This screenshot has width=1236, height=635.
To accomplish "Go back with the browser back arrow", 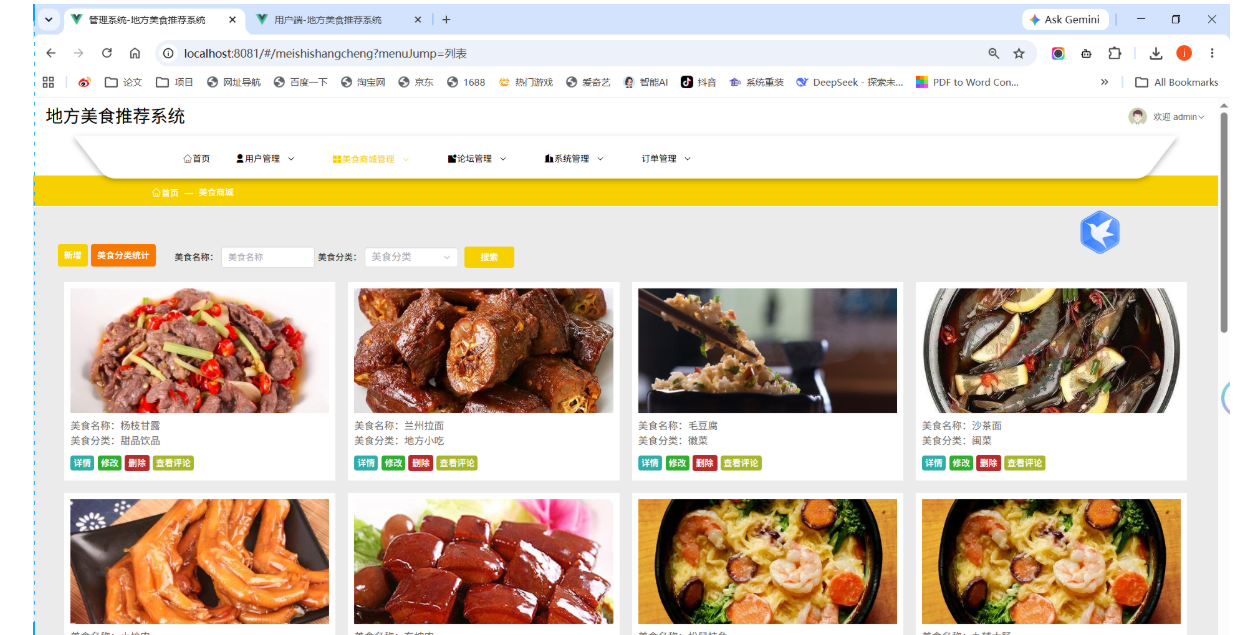I will 51,53.
